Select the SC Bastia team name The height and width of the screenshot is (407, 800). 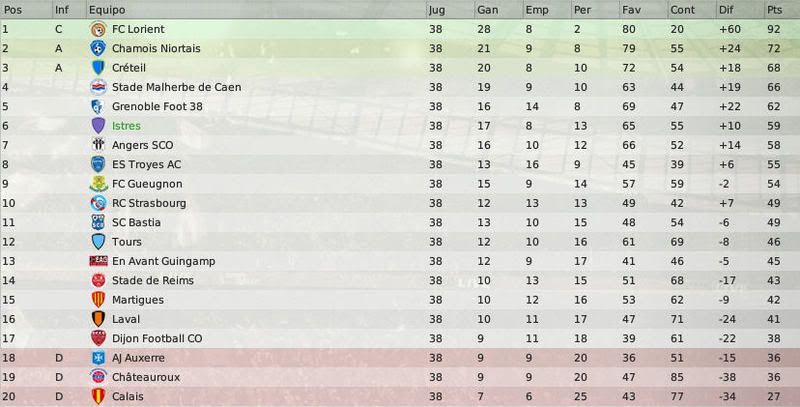(136, 222)
